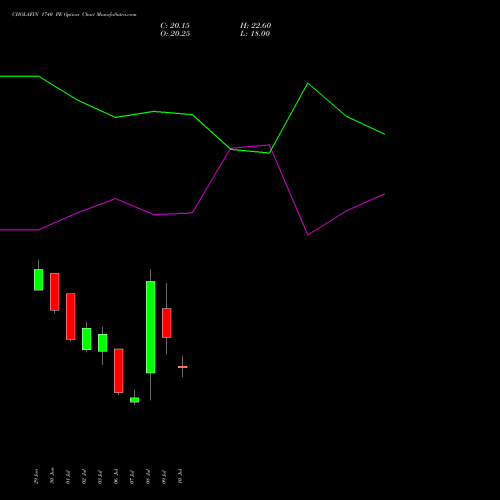Select the 03 Jul green candlestick
This screenshot has height=500, width=500.
pos(103,343)
